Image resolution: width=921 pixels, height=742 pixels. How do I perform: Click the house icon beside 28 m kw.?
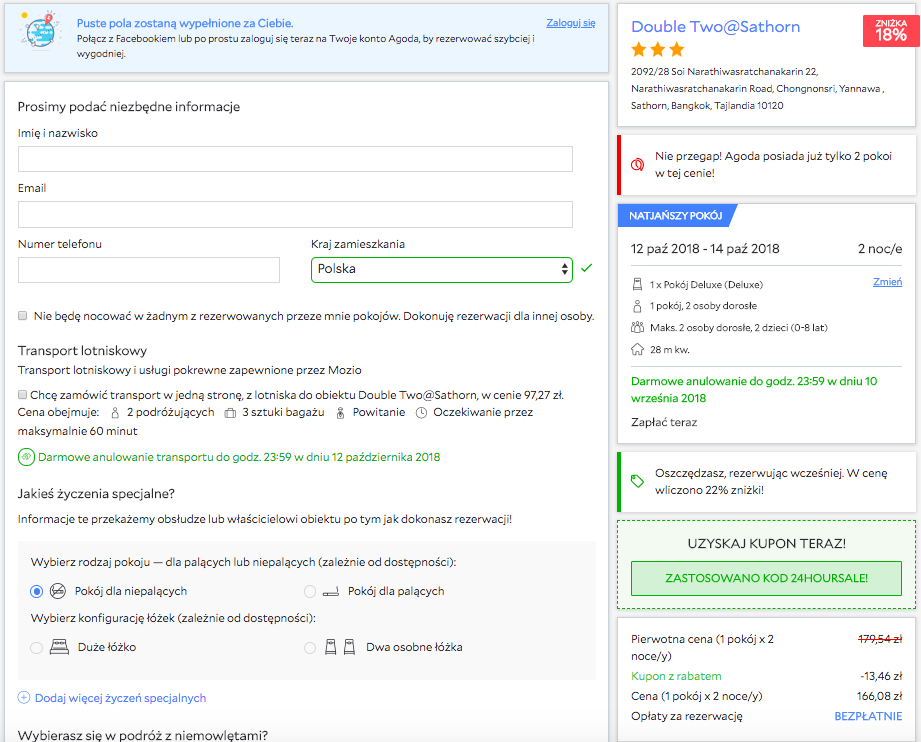point(637,350)
